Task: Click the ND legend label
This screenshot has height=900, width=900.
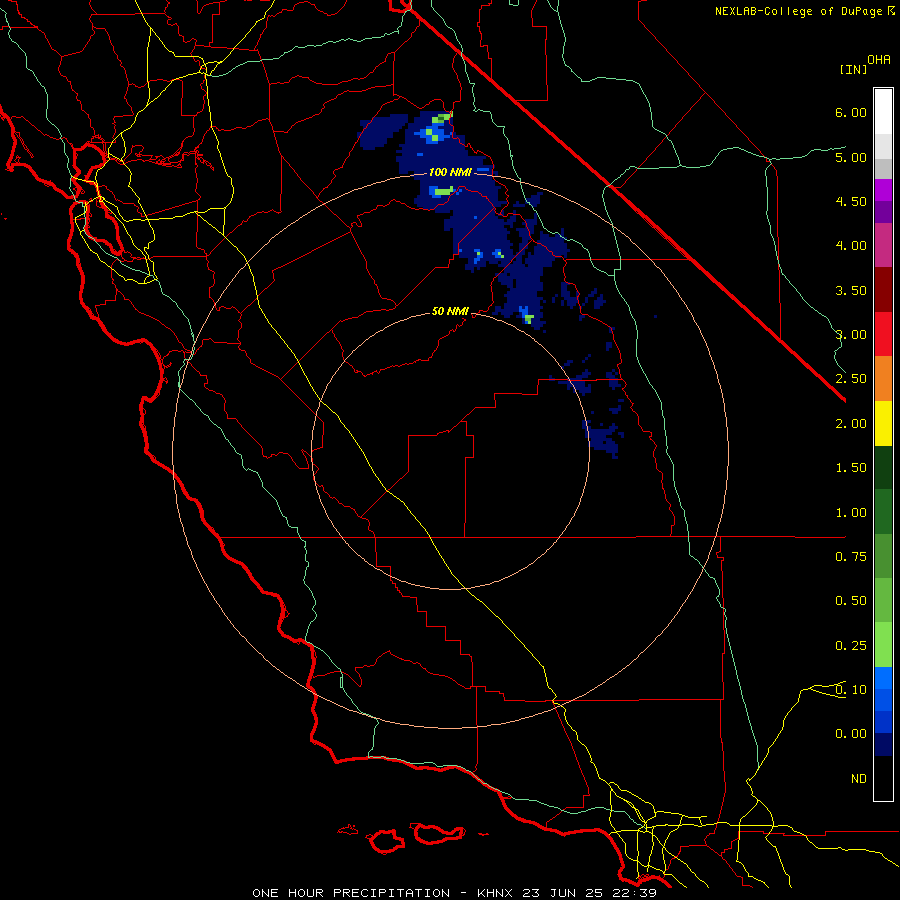Action: pyautogui.click(x=859, y=779)
